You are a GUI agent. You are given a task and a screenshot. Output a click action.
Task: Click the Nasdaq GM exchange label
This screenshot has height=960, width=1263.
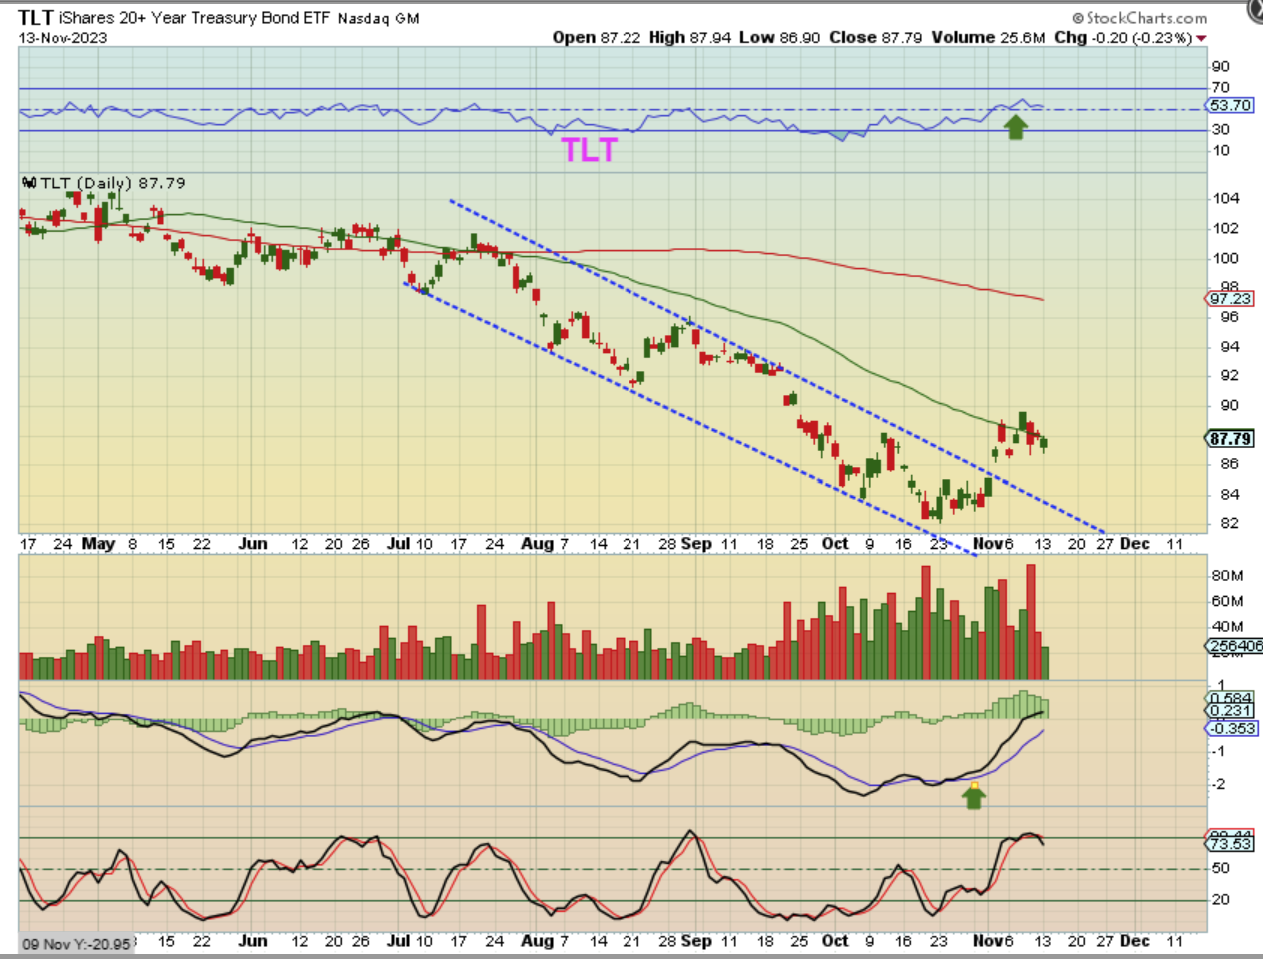378,18
